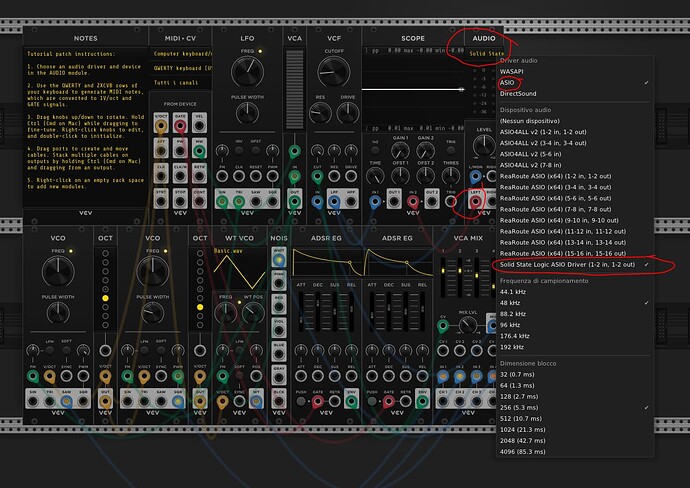690x488 pixels.
Task: Click the NOIS module PINK output jack
Action: coord(279,283)
